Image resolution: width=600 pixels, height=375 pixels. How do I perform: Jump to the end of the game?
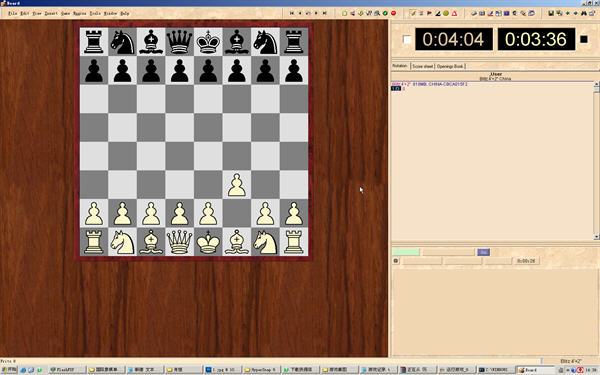click(x=324, y=13)
